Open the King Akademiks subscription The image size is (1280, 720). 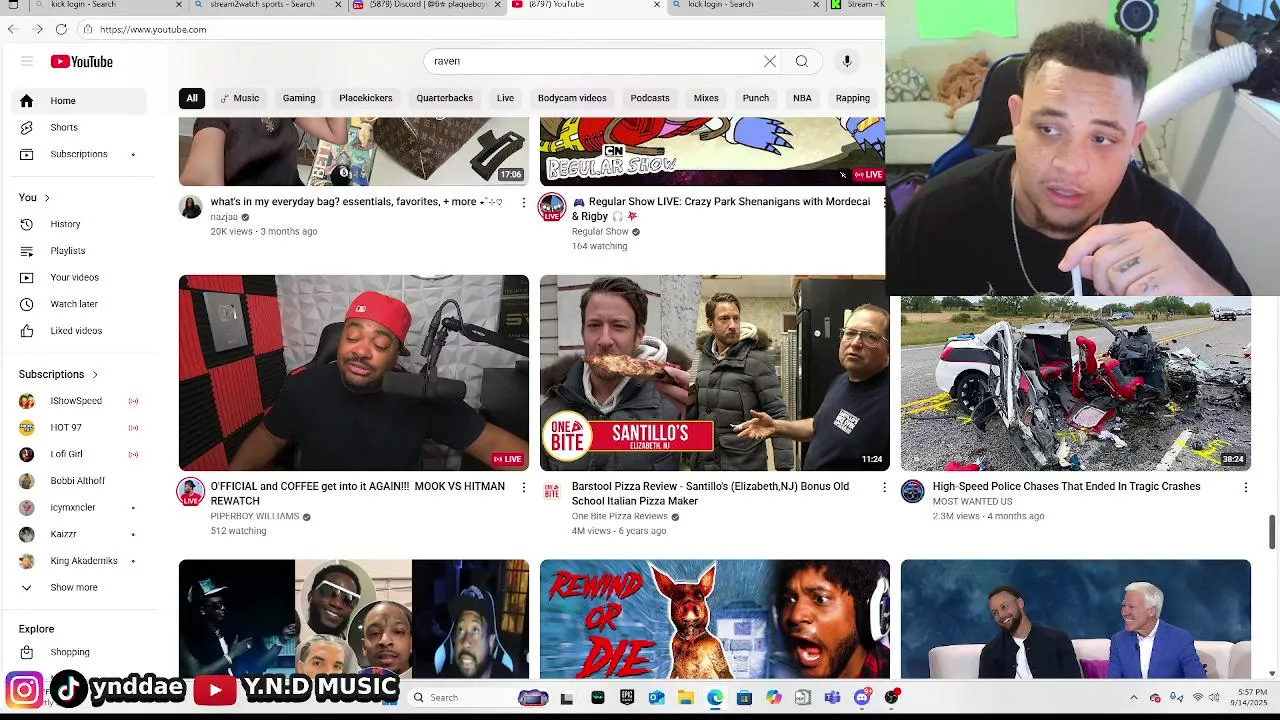coord(79,561)
